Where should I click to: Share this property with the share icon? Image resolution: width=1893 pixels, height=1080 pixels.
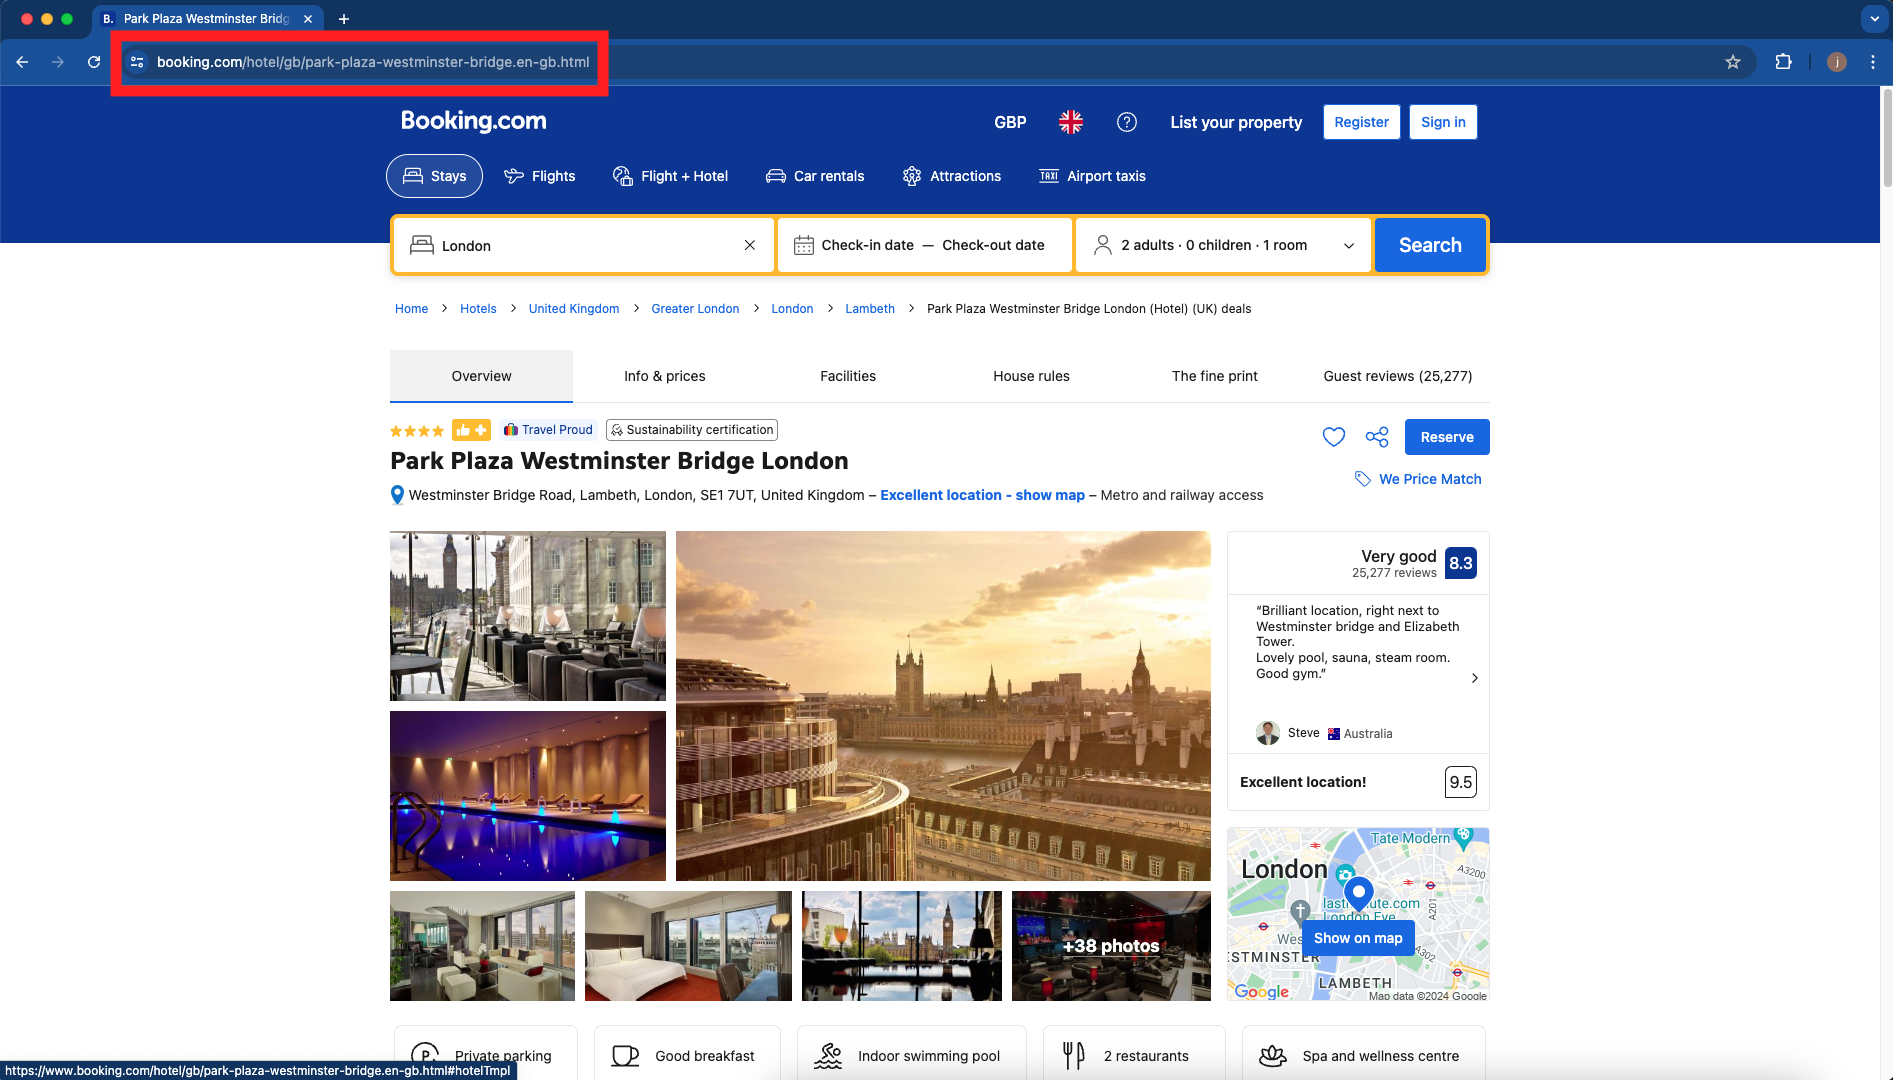click(1377, 437)
